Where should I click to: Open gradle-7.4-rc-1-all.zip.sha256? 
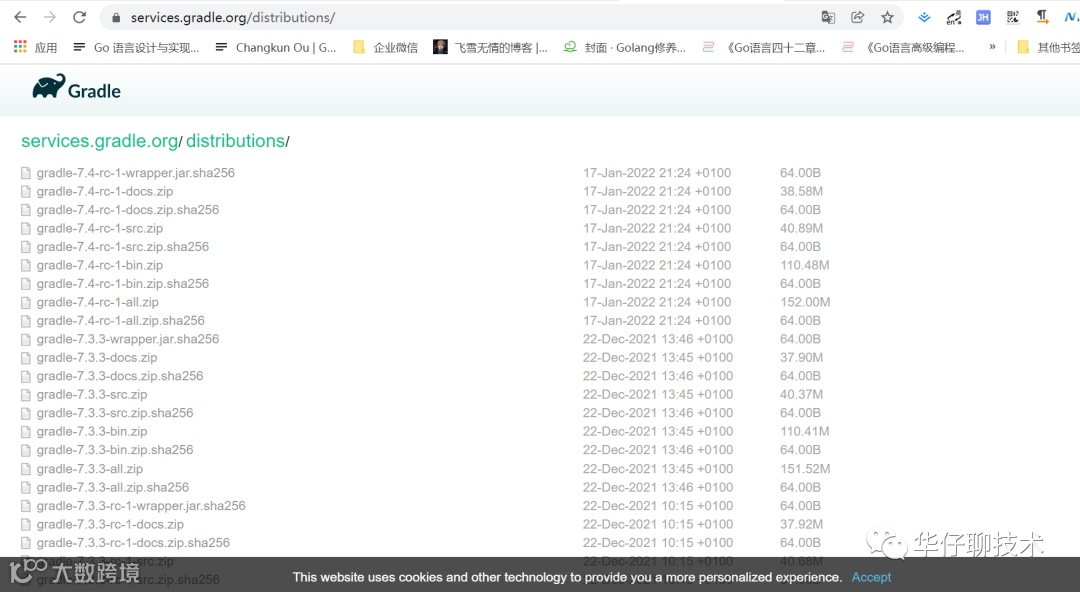121,320
